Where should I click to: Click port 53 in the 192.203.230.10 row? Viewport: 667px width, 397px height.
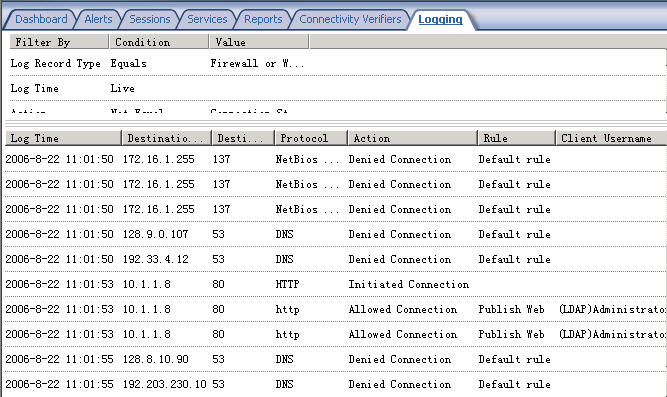pos(218,384)
